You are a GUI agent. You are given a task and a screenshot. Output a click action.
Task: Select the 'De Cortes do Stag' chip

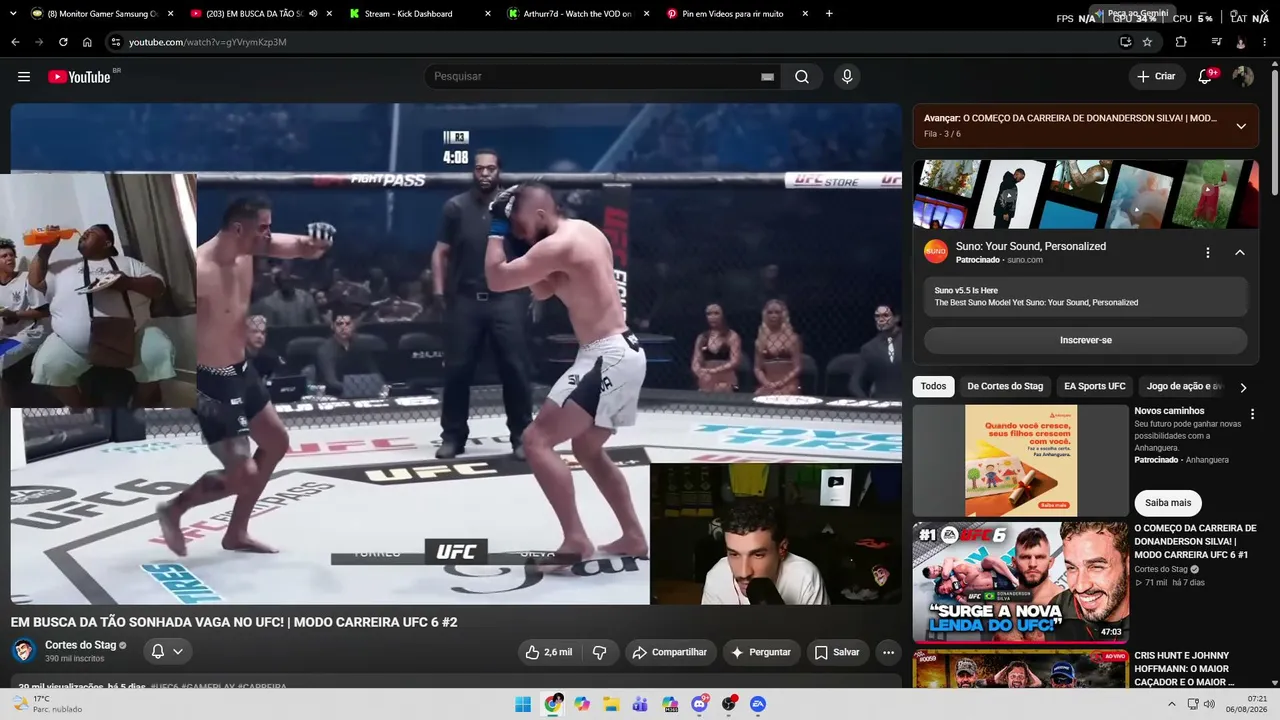[x=1005, y=386]
